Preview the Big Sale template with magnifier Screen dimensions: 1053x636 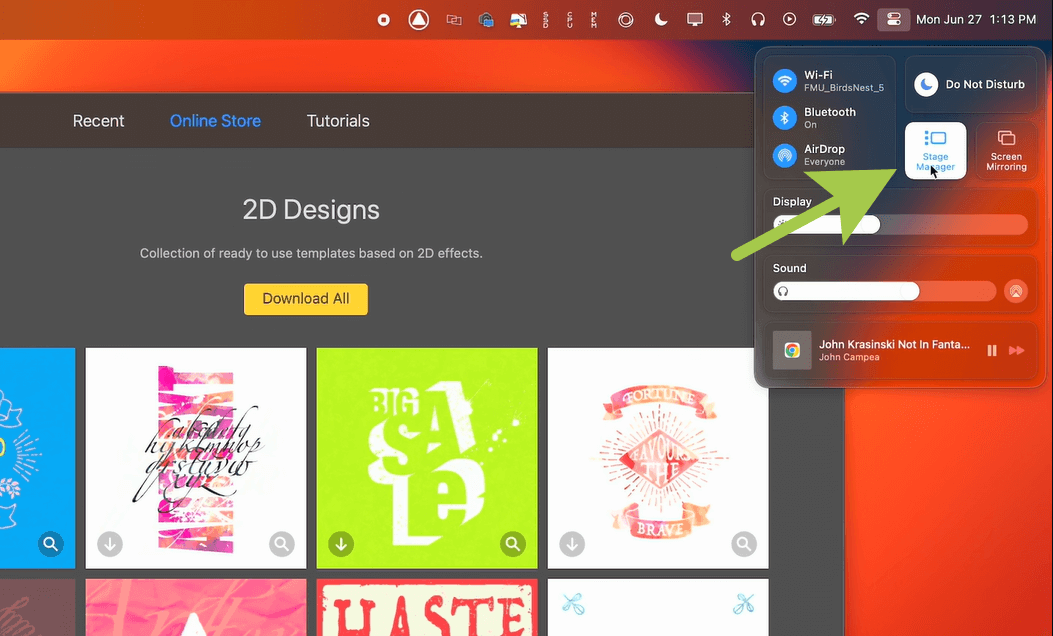tap(513, 544)
